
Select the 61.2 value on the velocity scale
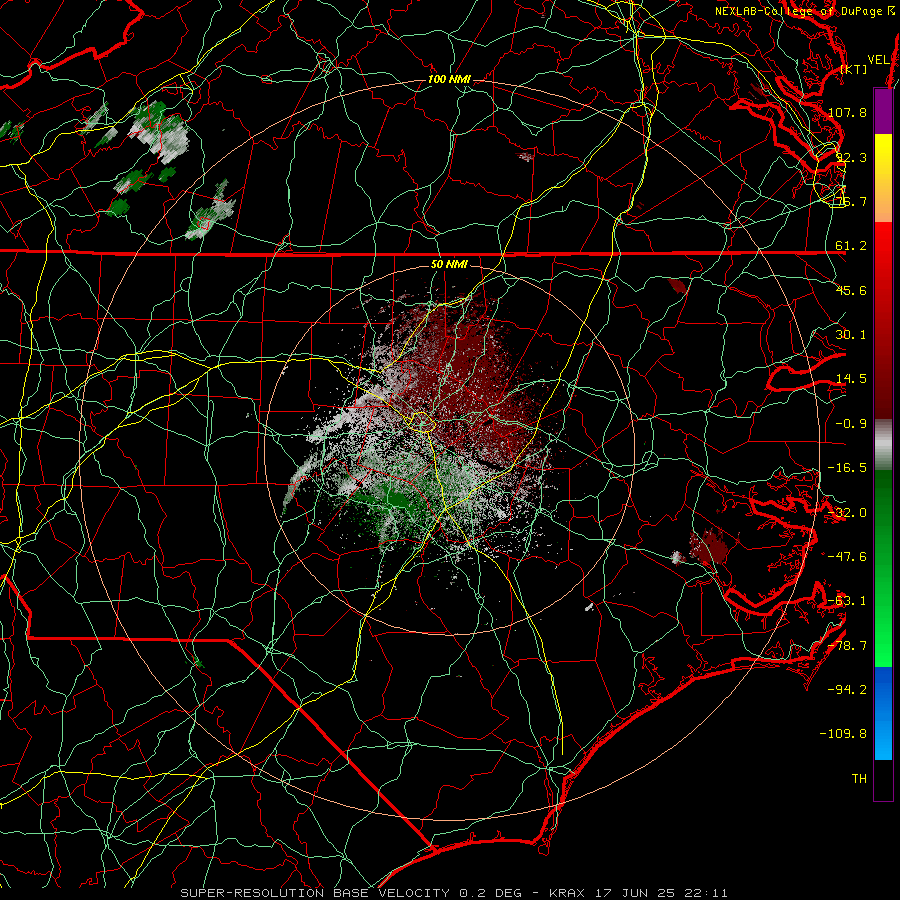(851, 246)
